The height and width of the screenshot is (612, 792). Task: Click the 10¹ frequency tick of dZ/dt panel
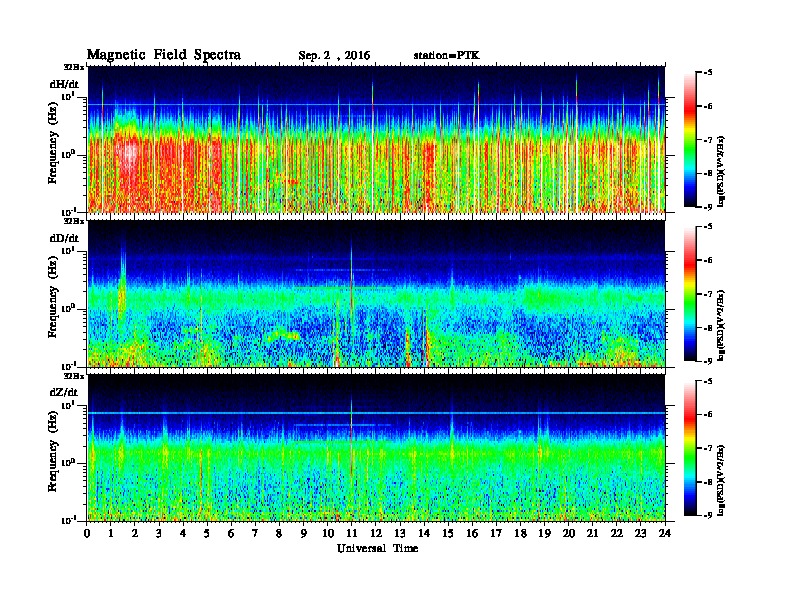click(69, 404)
